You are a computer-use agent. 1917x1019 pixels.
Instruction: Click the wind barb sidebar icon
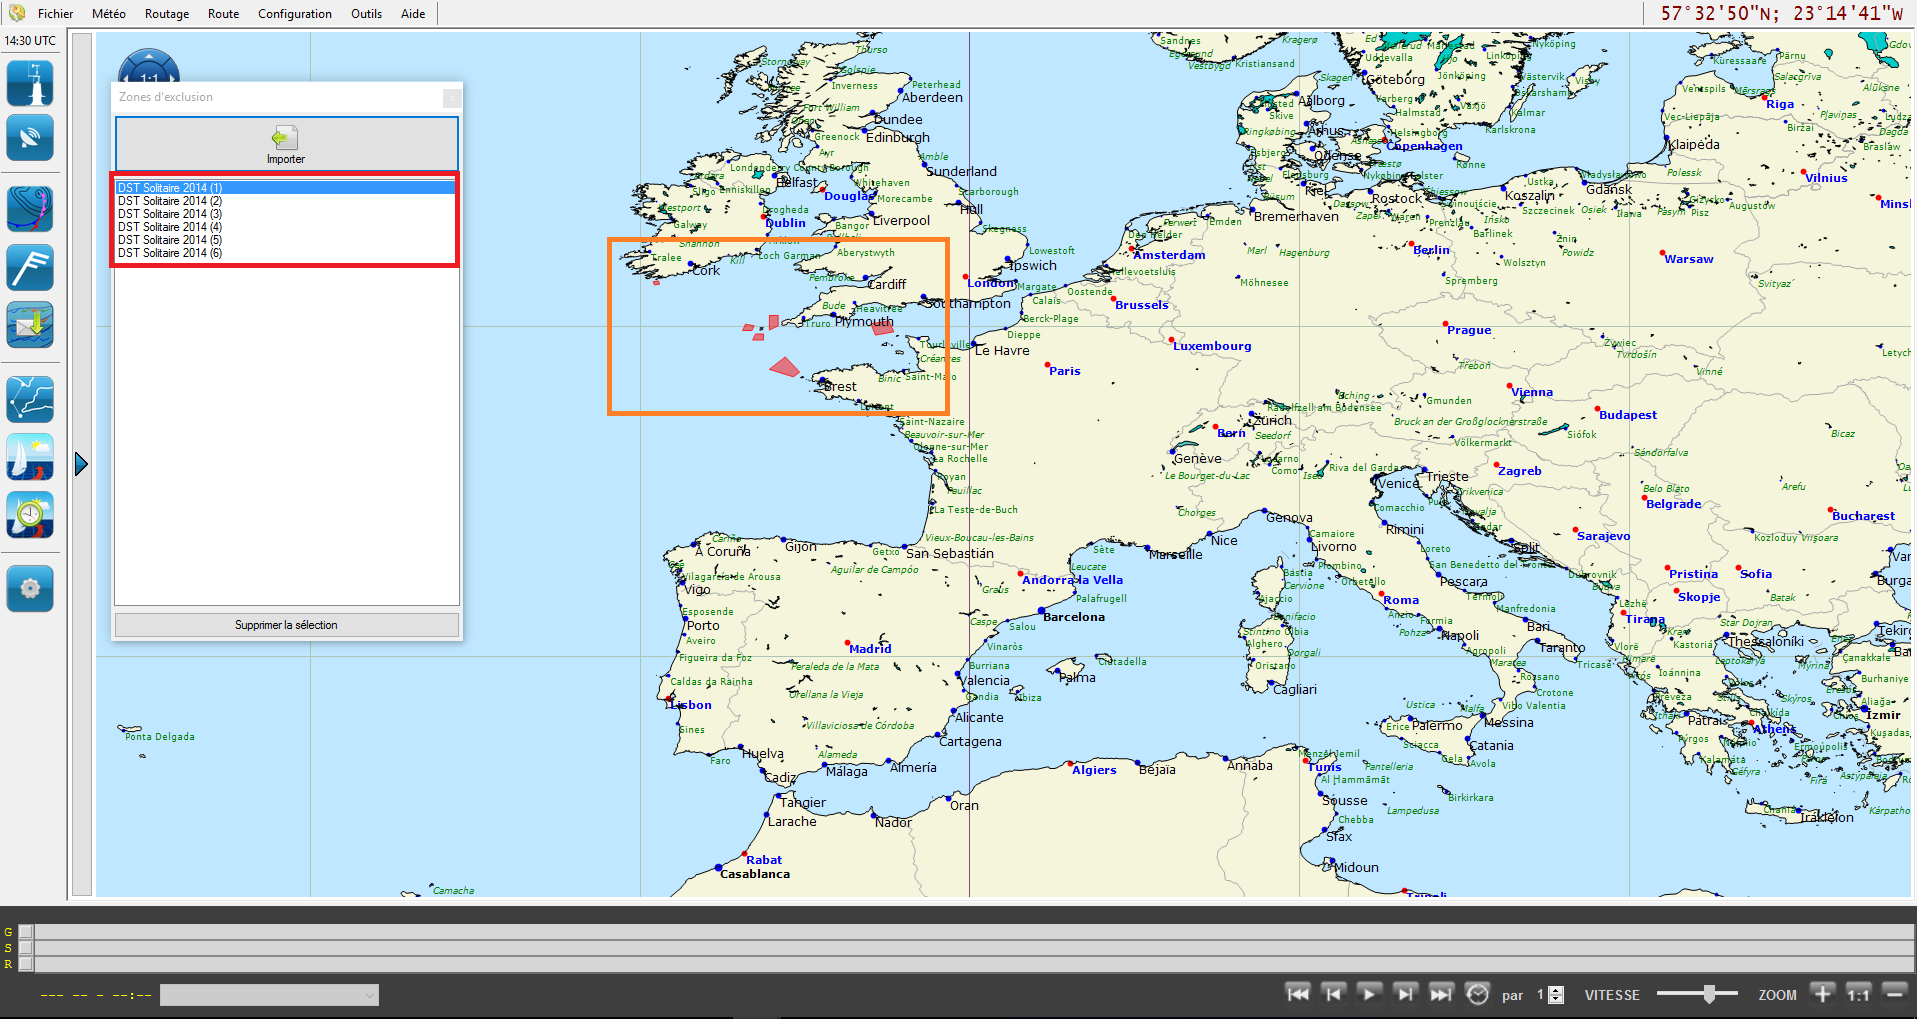pyautogui.click(x=30, y=267)
